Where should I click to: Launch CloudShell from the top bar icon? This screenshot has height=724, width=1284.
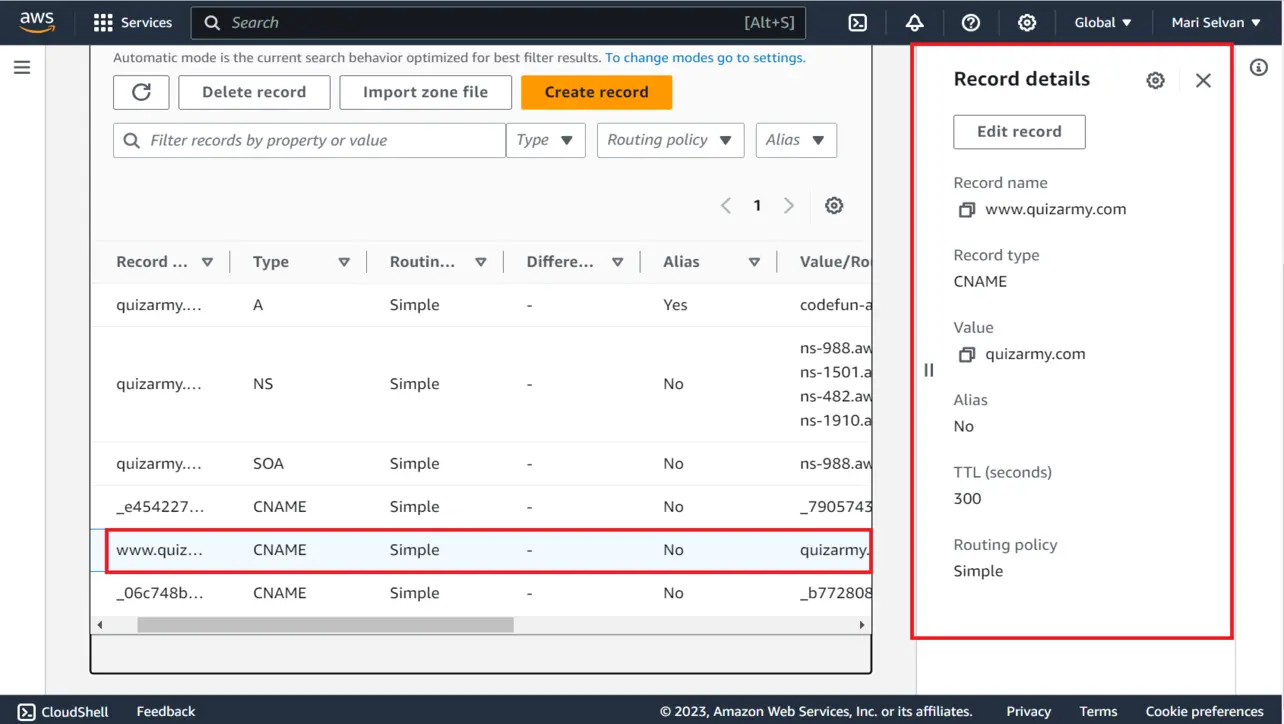(x=858, y=22)
